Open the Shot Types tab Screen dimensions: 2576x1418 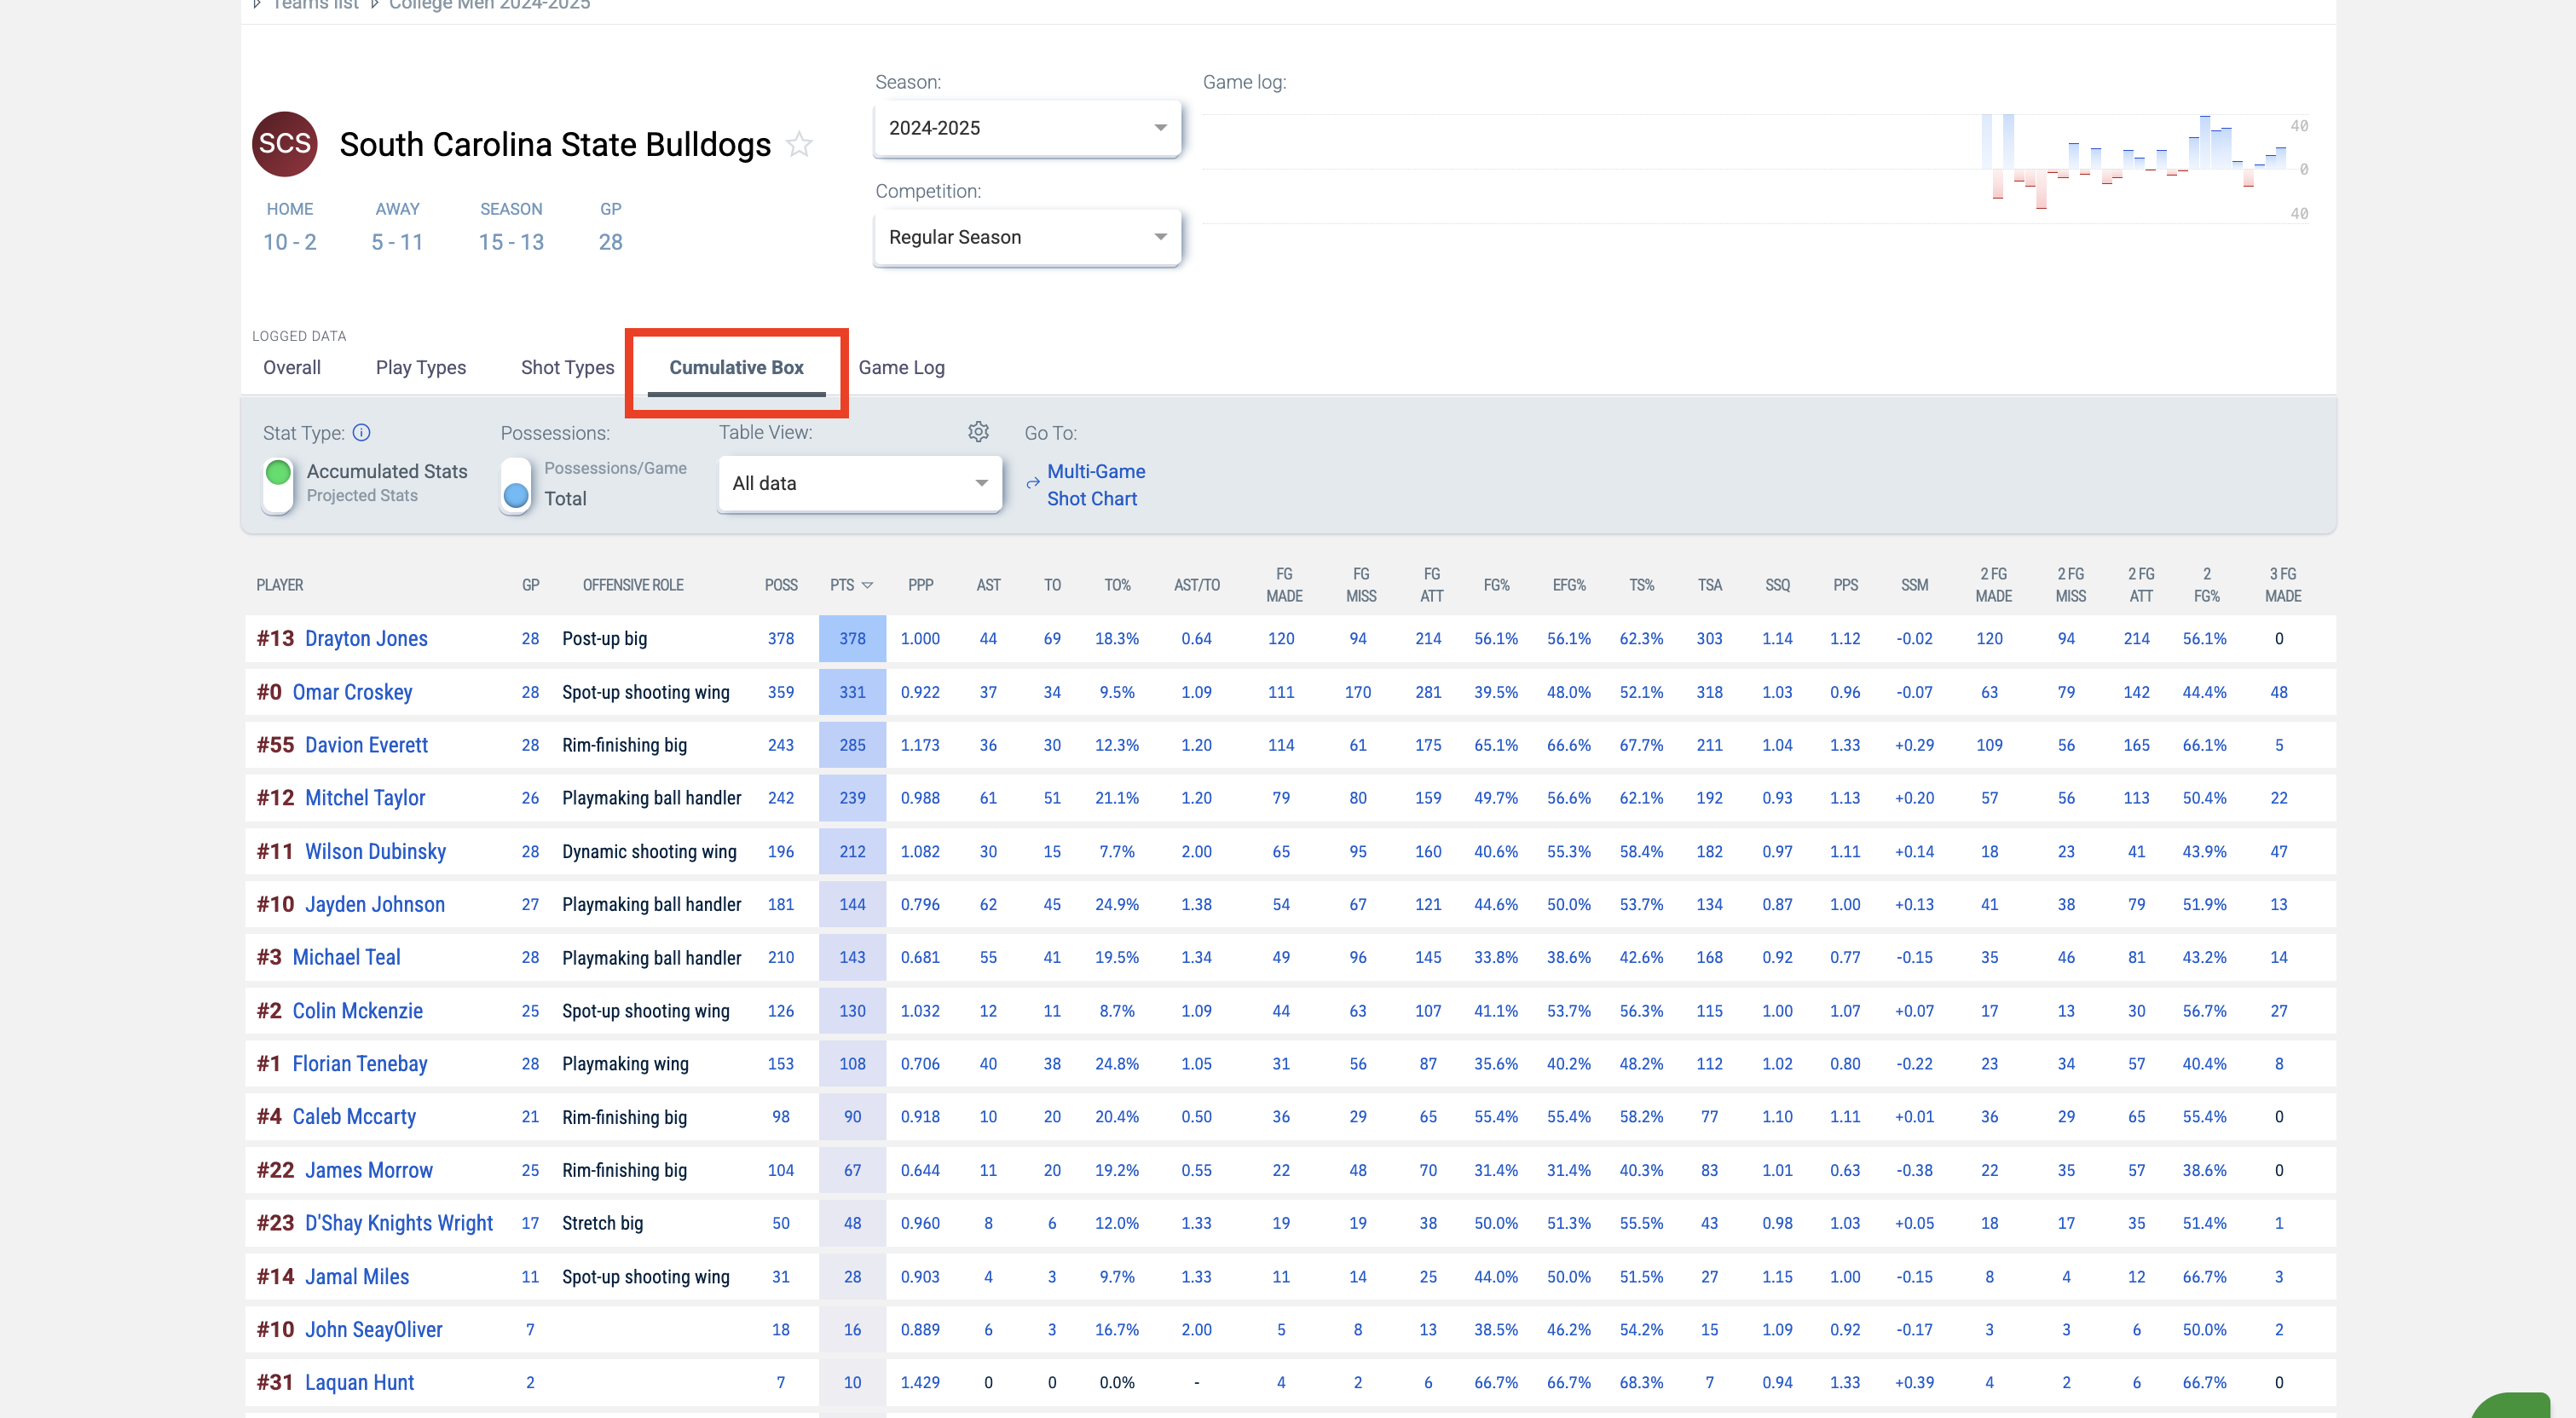click(x=567, y=367)
